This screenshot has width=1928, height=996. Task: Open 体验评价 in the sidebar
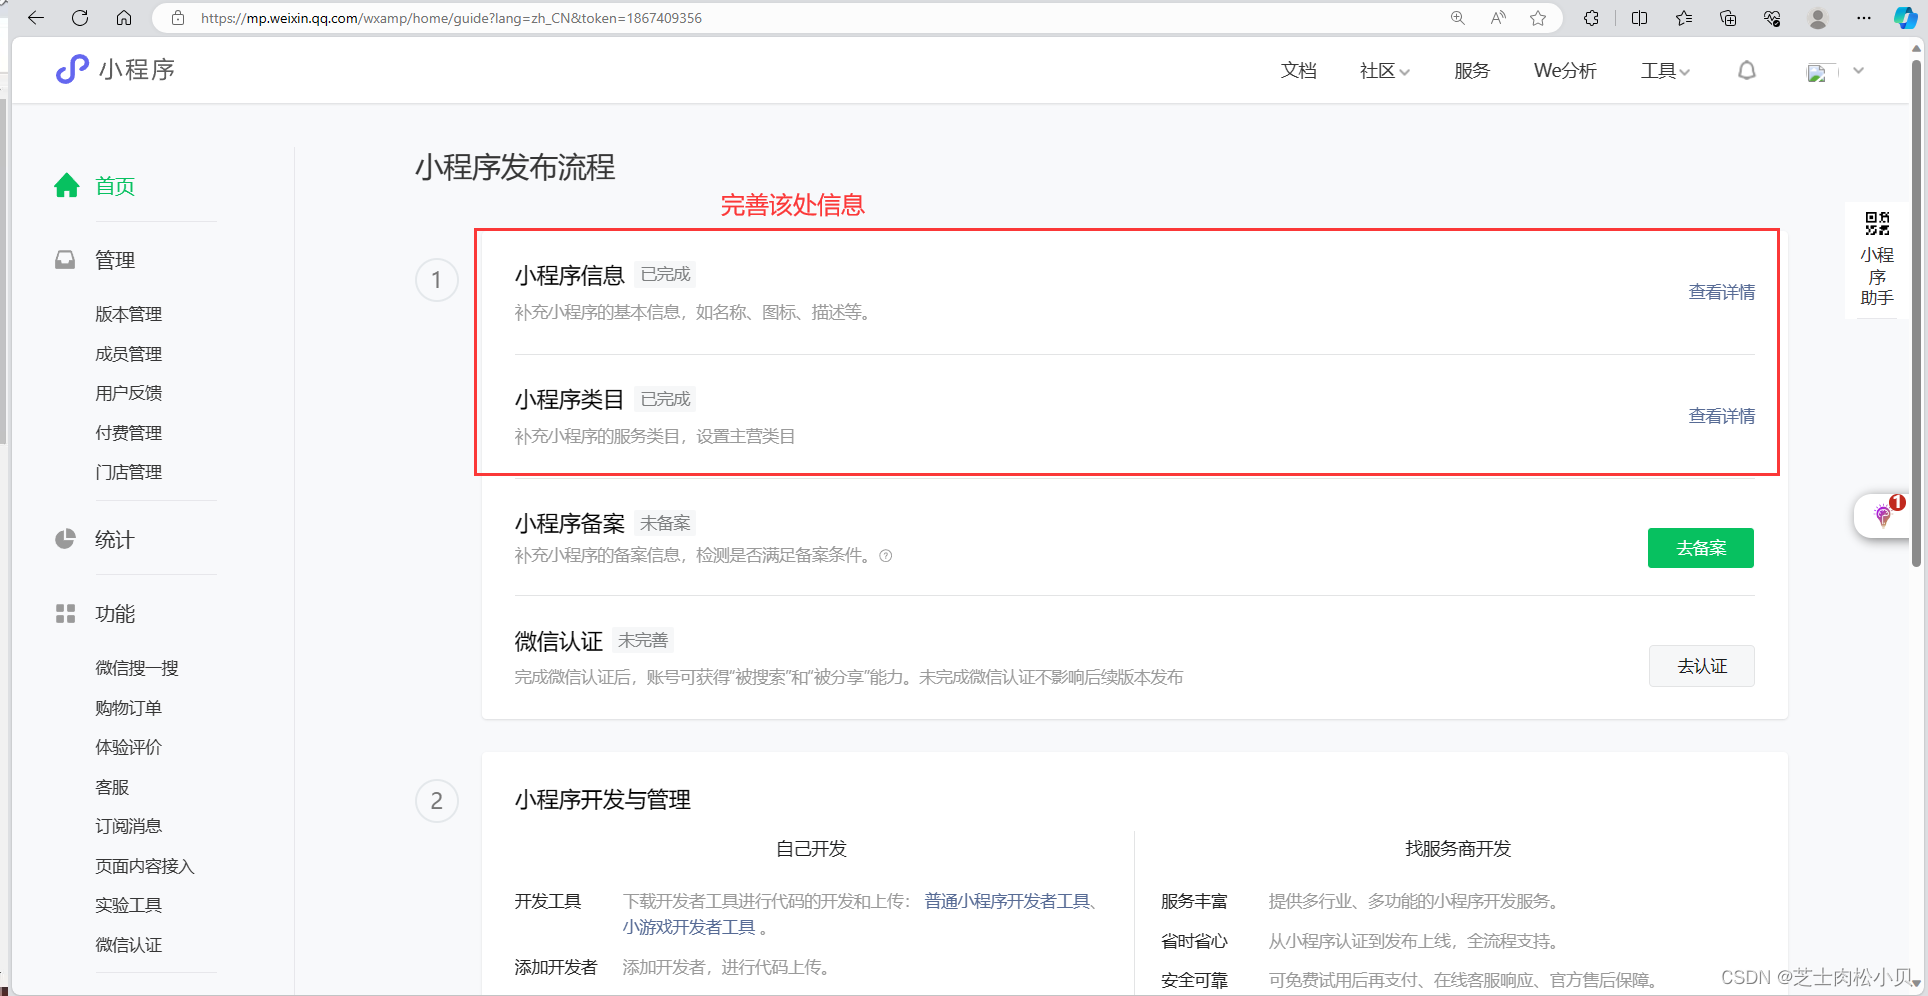128,747
